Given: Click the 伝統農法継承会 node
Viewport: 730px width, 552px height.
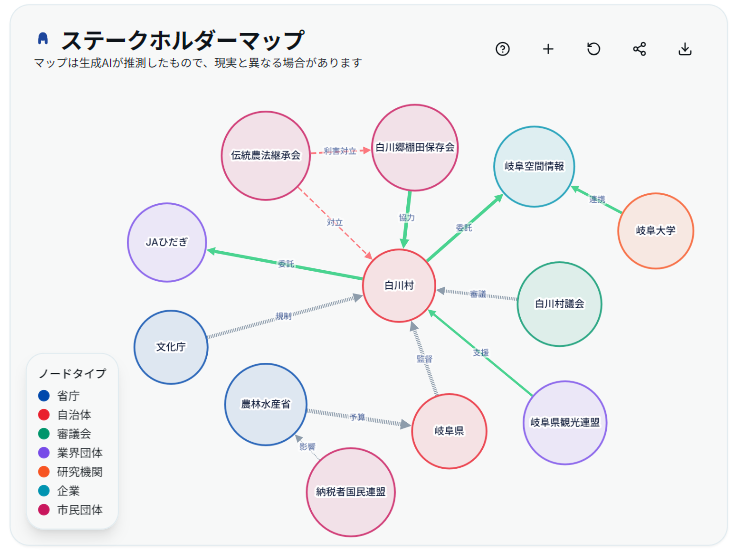Looking at the screenshot, I should (265, 155).
